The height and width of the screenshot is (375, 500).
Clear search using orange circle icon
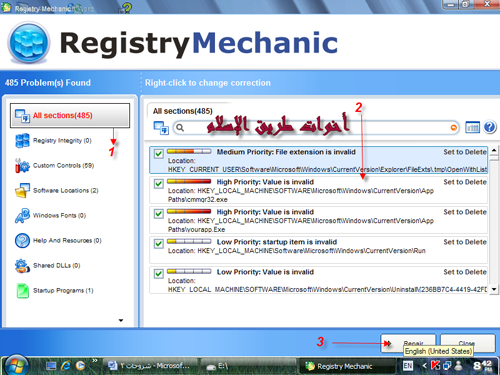point(453,127)
